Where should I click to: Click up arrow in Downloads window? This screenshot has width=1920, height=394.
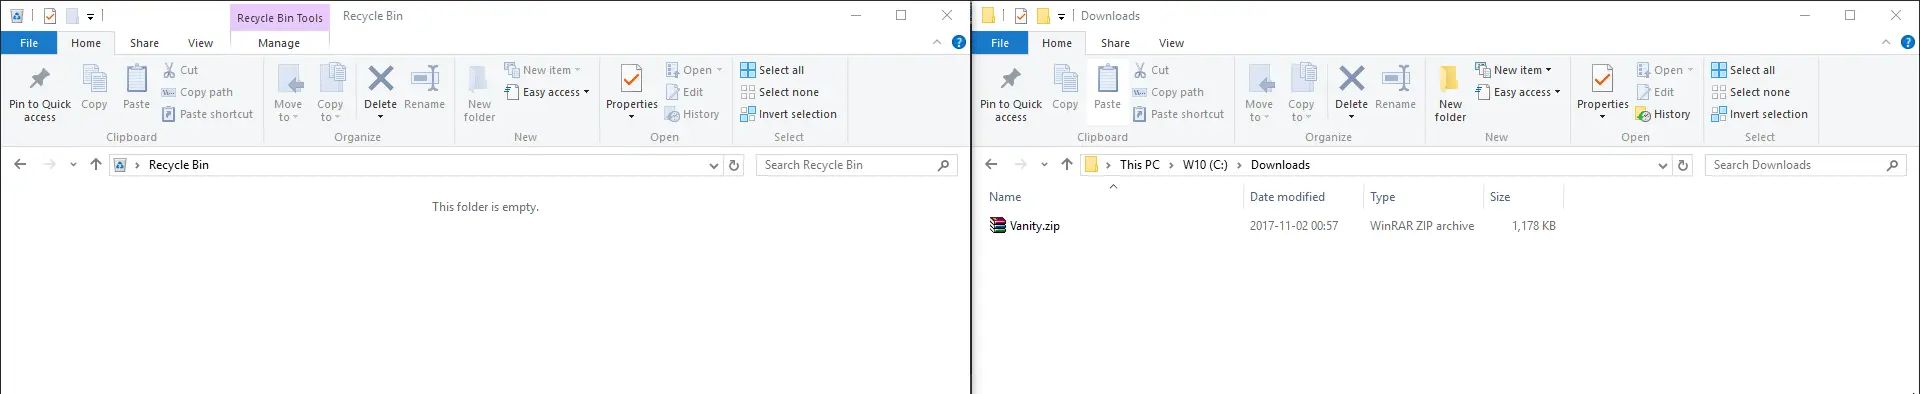click(x=1067, y=165)
